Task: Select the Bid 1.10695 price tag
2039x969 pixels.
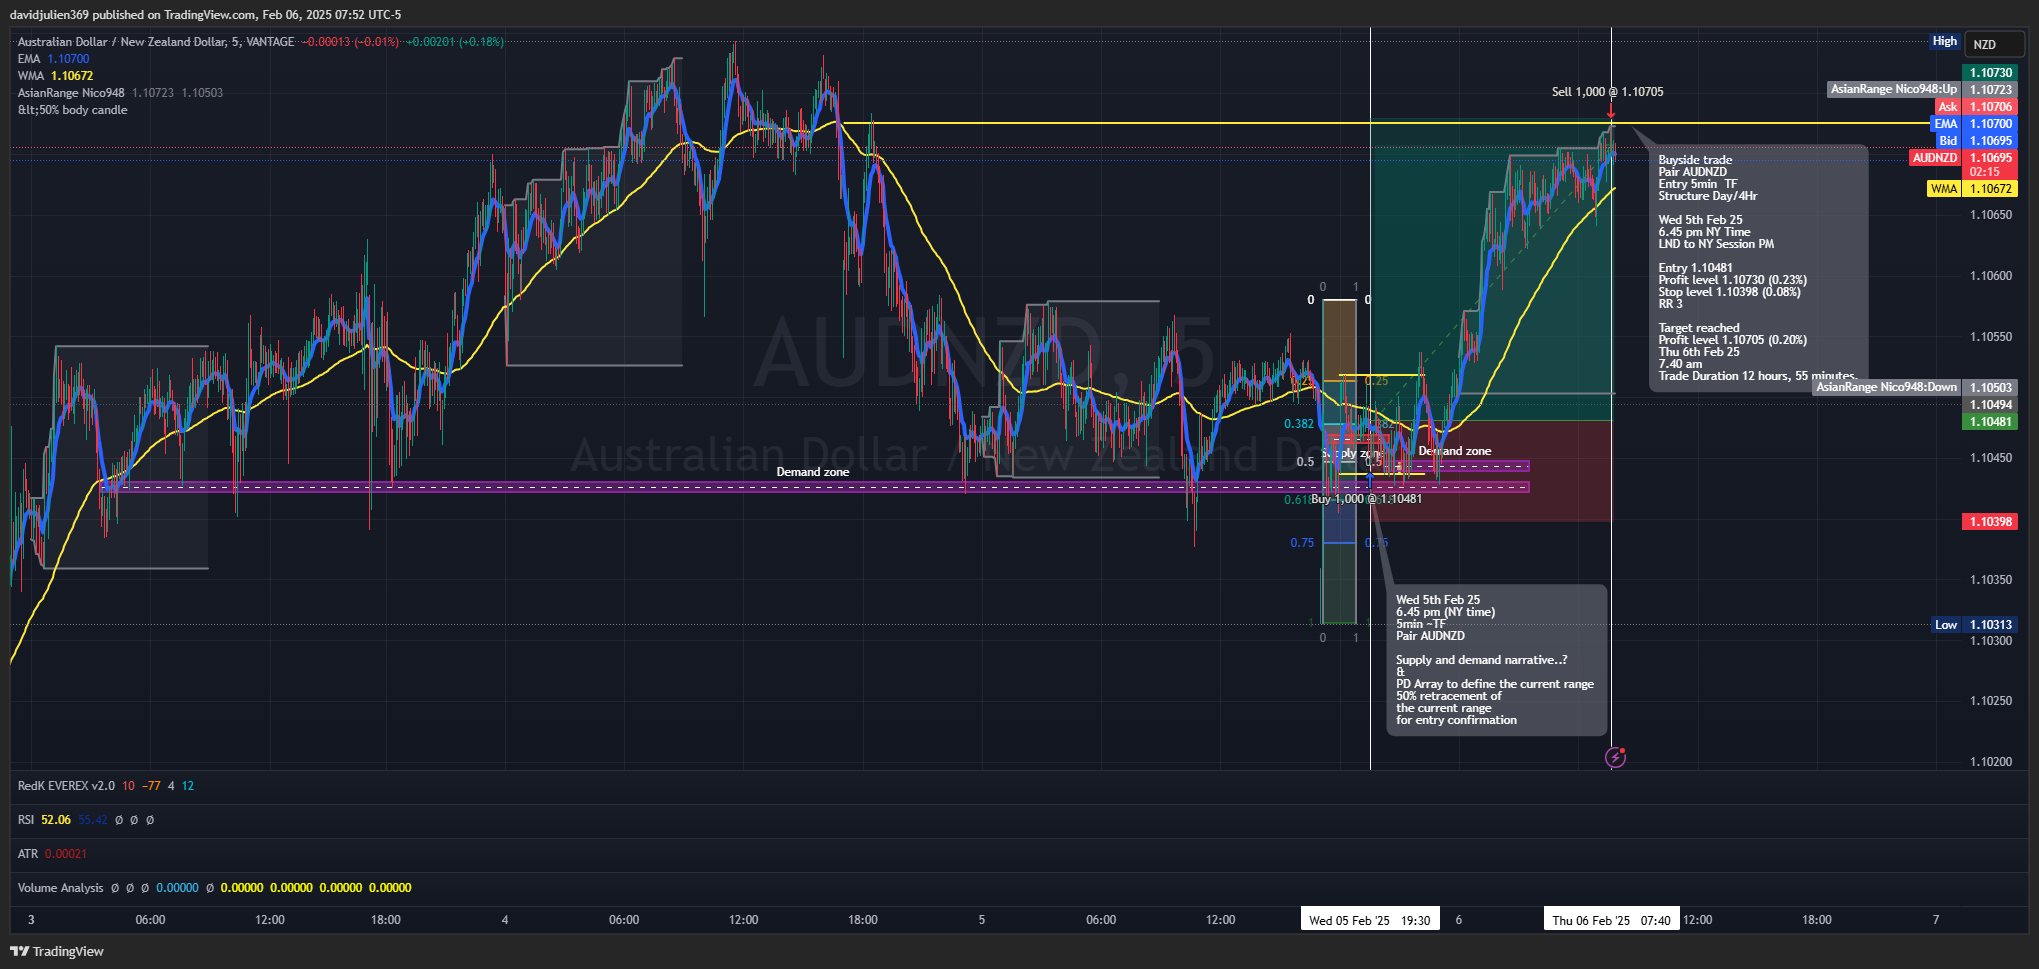Action: (x=1975, y=141)
